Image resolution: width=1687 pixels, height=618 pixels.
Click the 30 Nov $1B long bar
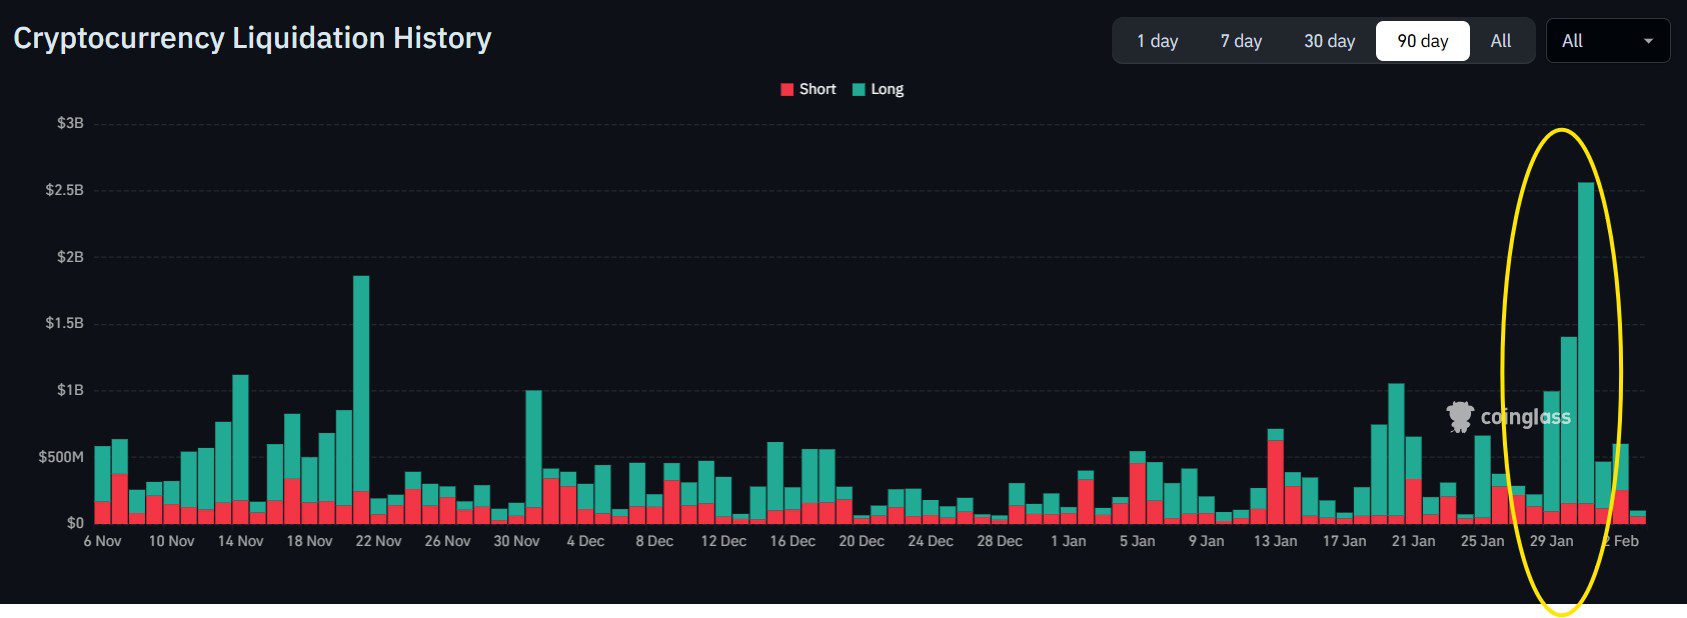[534, 445]
